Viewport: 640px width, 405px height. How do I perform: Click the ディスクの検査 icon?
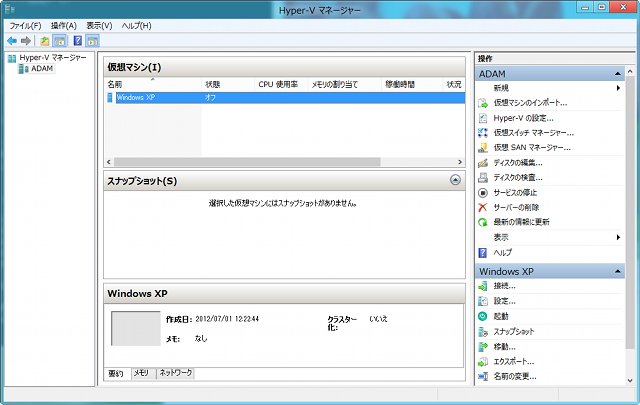(x=483, y=178)
